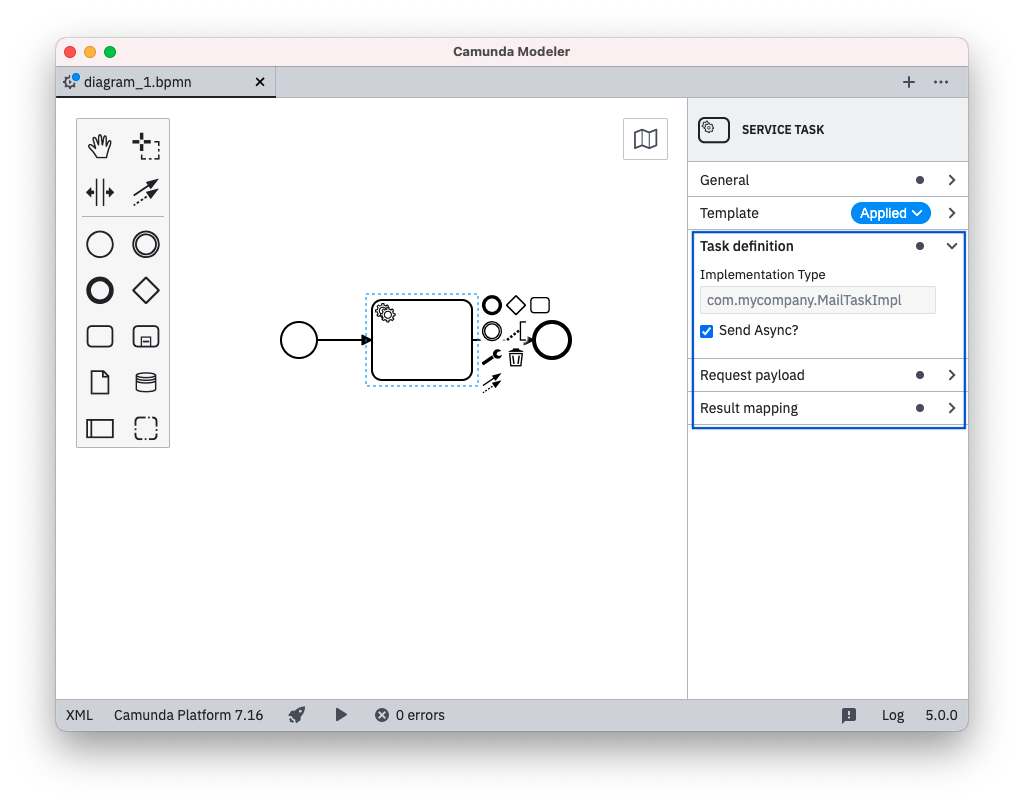Select the exclusive gateway diamond in palette
The height and width of the screenshot is (805, 1024).
(x=146, y=290)
